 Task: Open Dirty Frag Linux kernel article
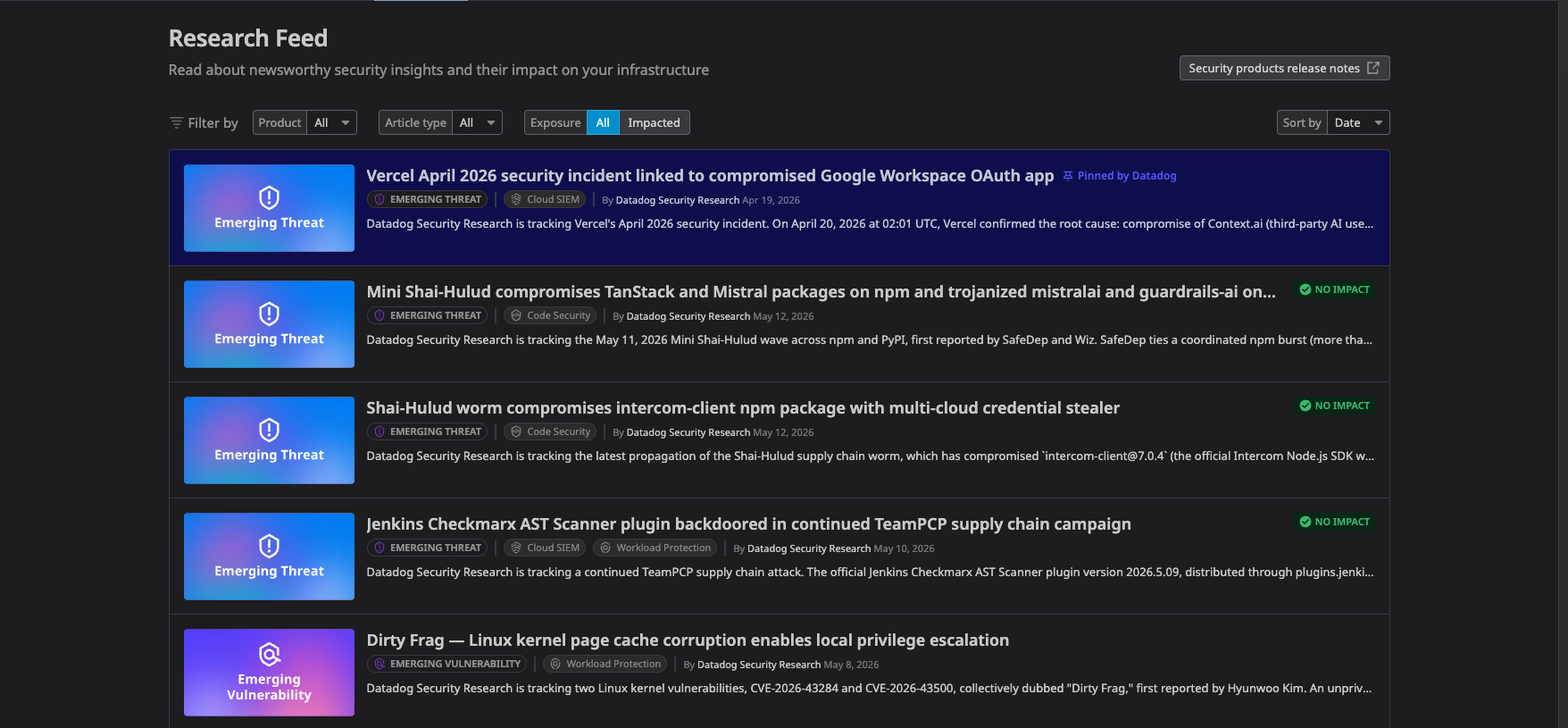[x=688, y=640]
